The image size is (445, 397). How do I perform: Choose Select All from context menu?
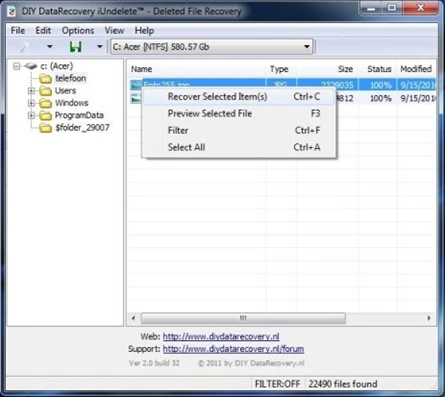(x=239, y=147)
